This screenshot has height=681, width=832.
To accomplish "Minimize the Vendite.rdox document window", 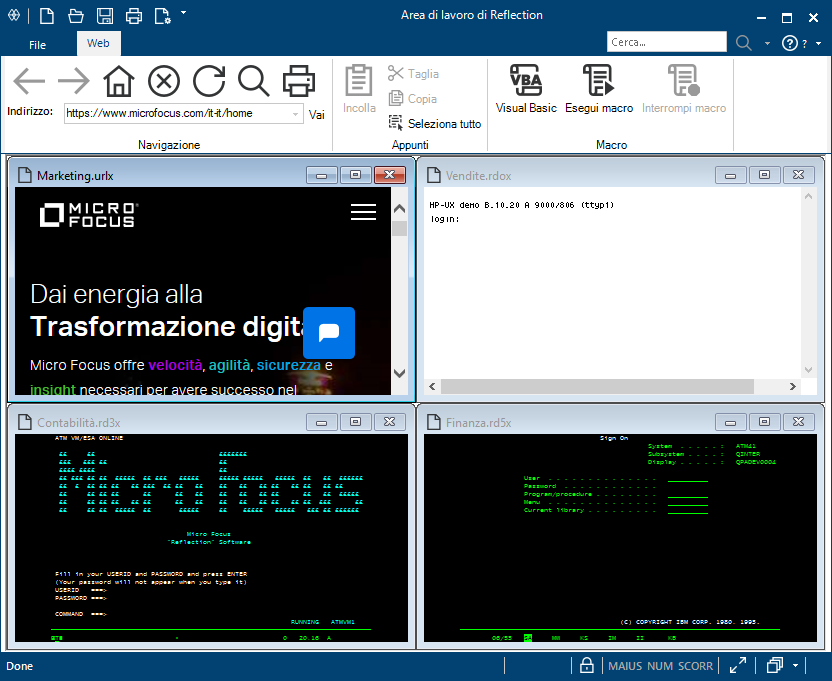I will point(731,175).
